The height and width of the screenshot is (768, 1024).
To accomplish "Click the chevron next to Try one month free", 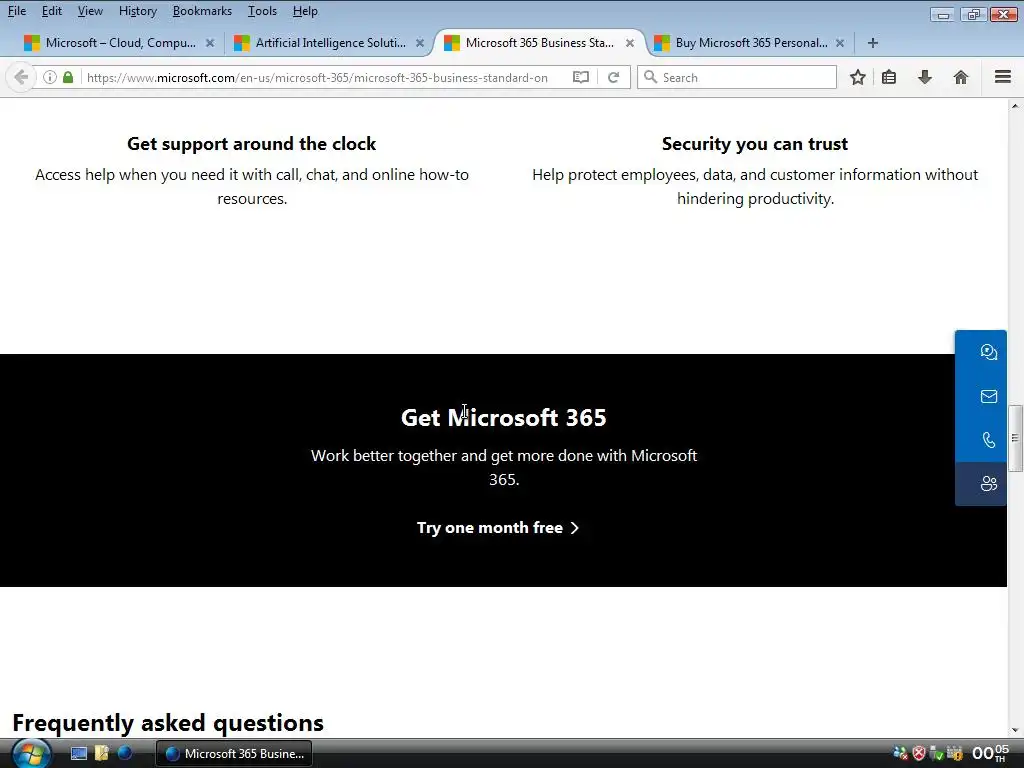I will tap(575, 528).
